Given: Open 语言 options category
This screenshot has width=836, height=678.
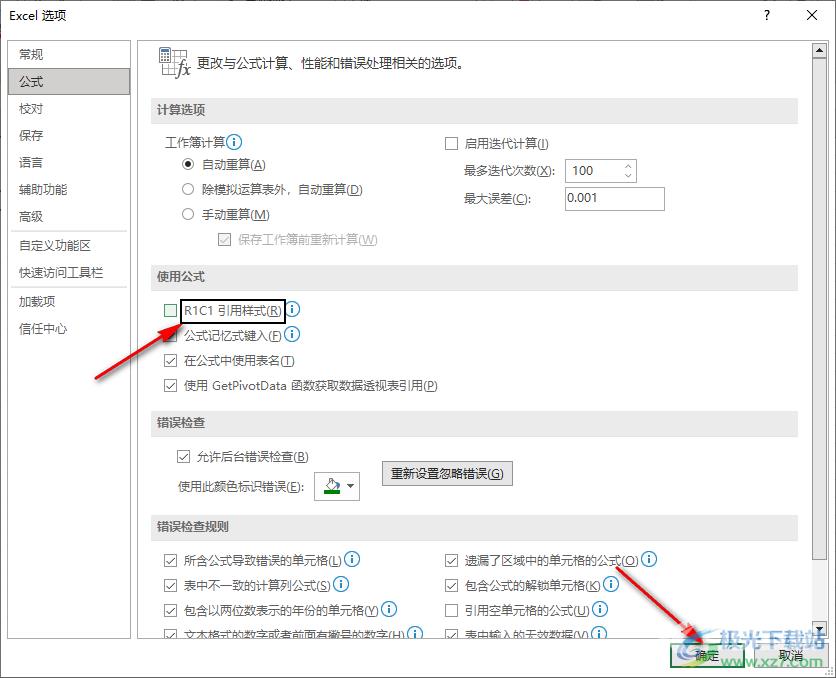Looking at the screenshot, I should 69,163.
